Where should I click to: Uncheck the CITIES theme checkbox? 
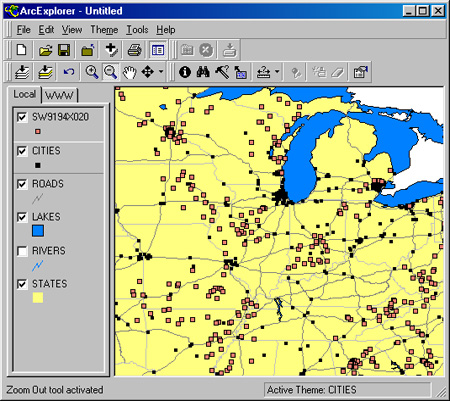22,151
